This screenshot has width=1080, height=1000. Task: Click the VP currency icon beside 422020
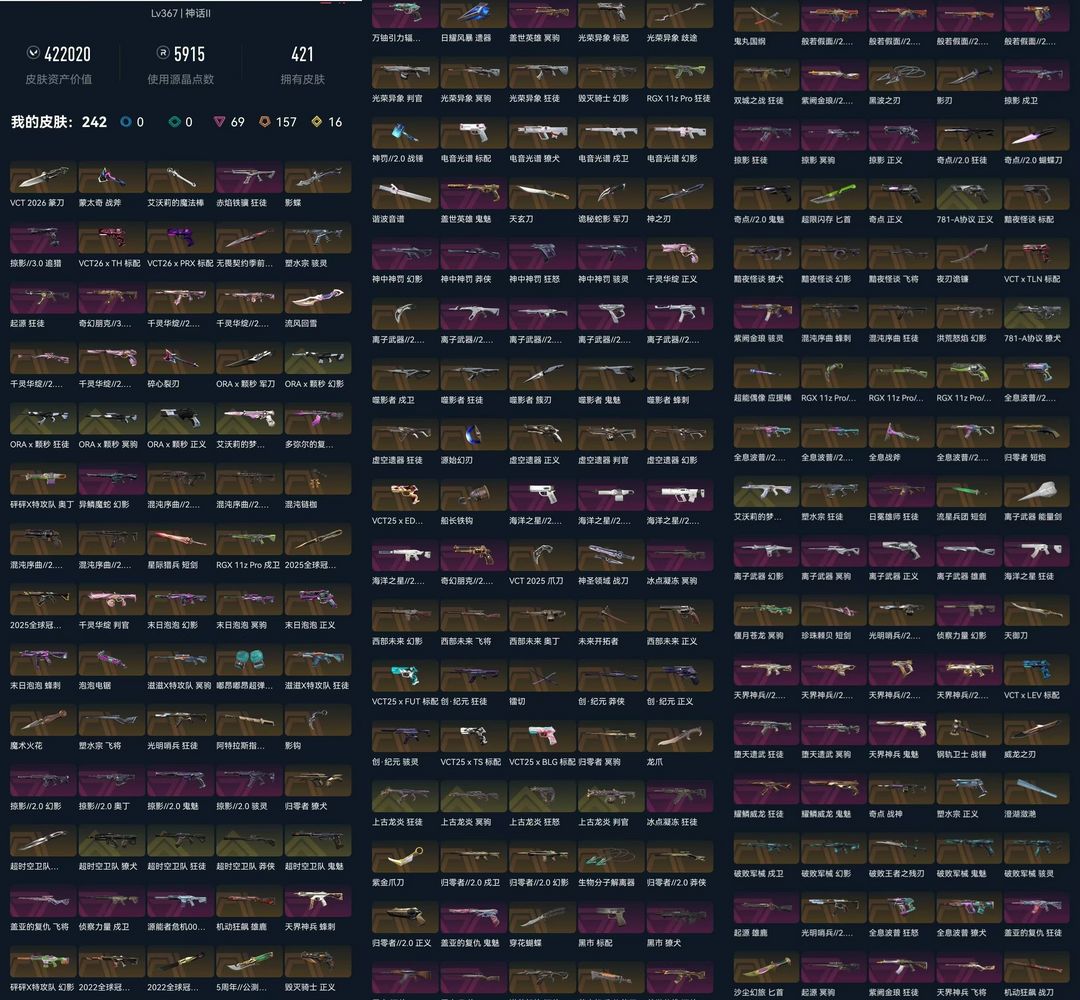click(x=33, y=54)
